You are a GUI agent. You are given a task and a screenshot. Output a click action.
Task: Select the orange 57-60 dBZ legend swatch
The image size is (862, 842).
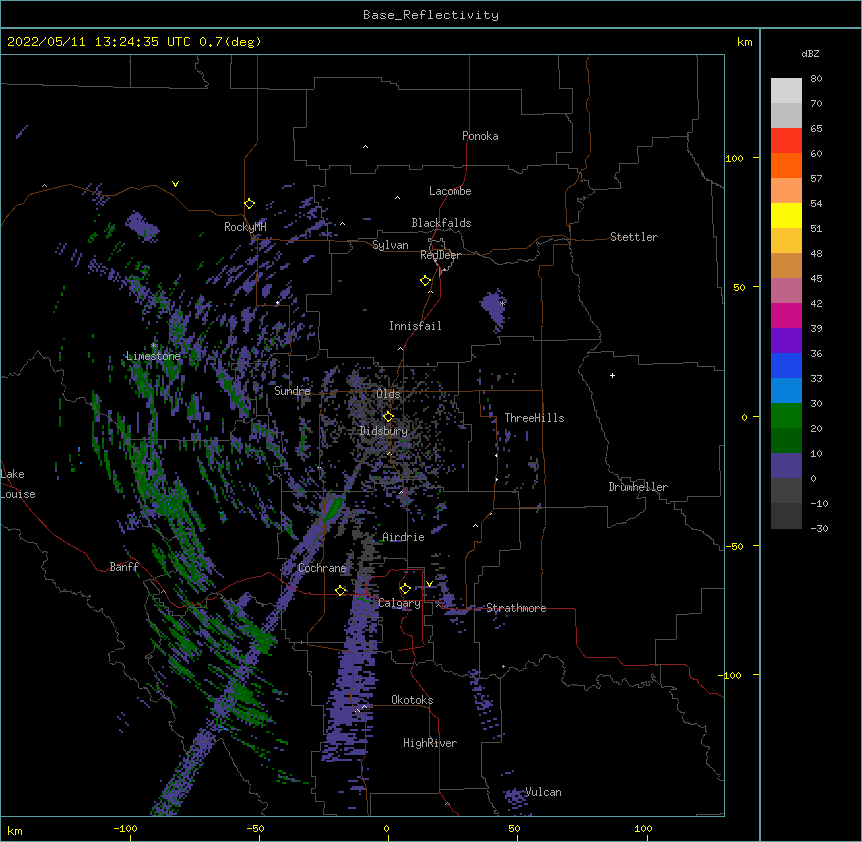786,165
